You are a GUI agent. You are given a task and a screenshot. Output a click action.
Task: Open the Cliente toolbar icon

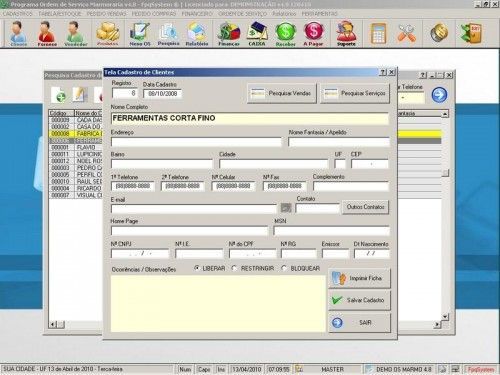coord(18,33)
